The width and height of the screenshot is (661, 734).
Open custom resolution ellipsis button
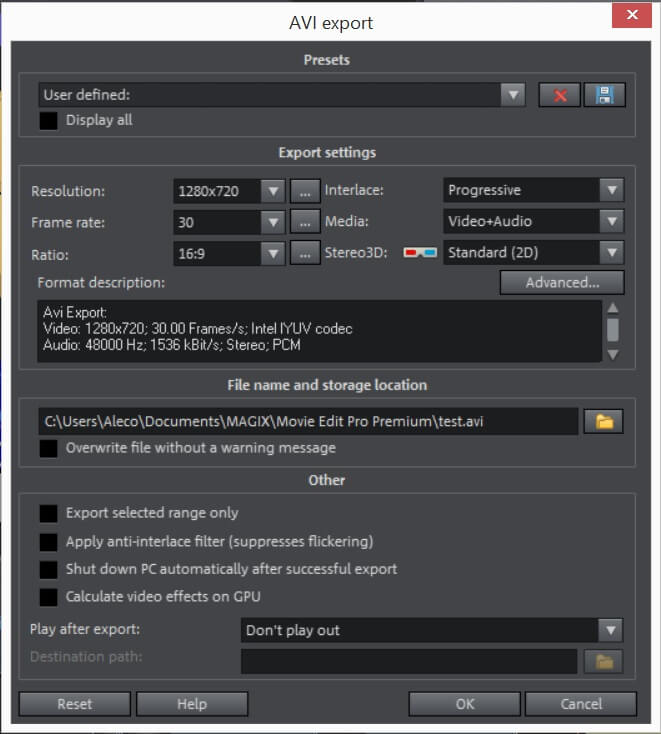tap(305, 191)
